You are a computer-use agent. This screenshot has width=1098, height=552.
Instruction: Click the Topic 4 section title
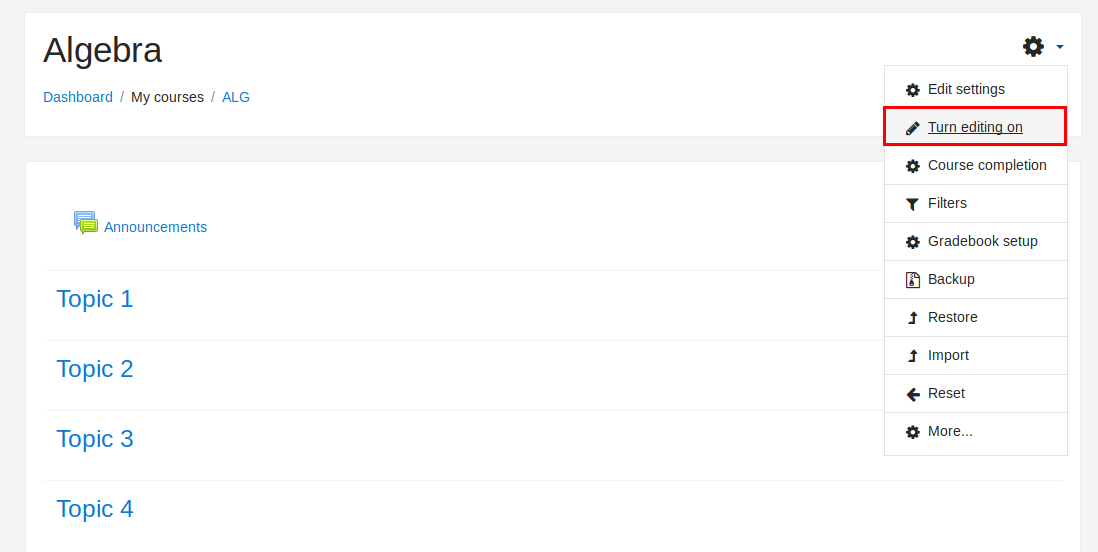click(x=95, y=509)
